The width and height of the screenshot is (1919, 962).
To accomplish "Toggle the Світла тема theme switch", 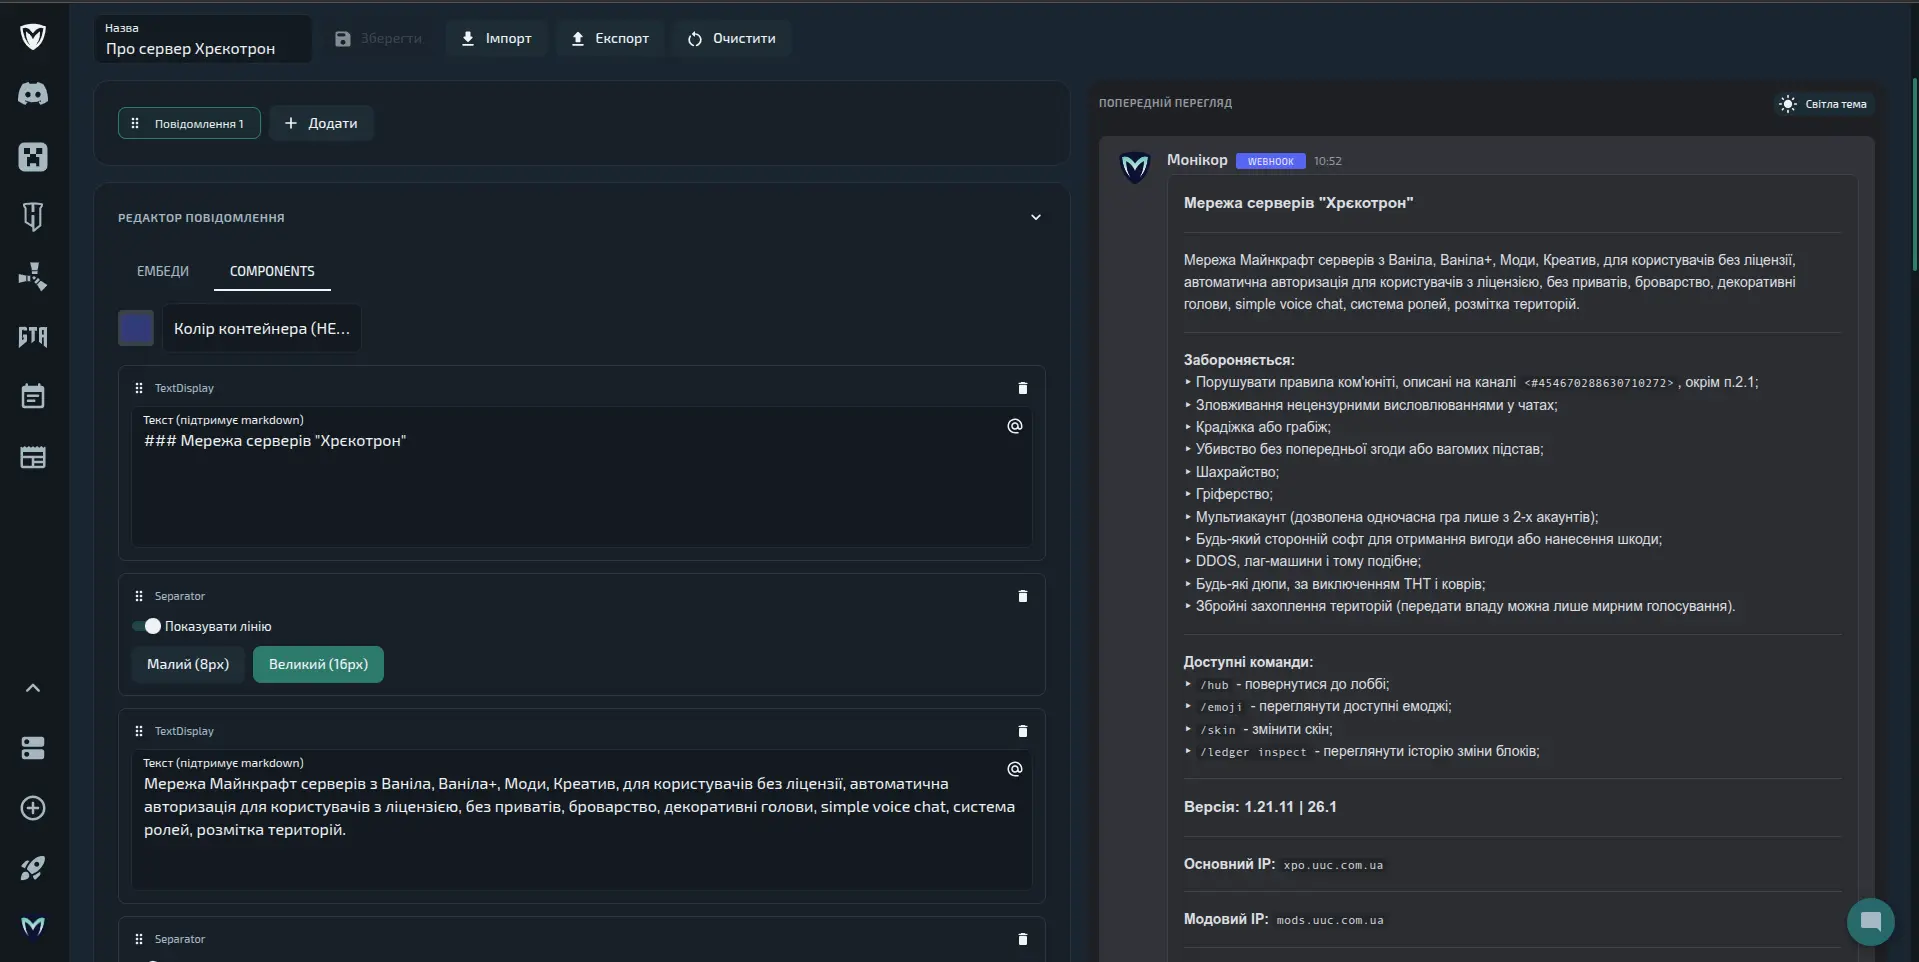I will (x=1822, y=104).
